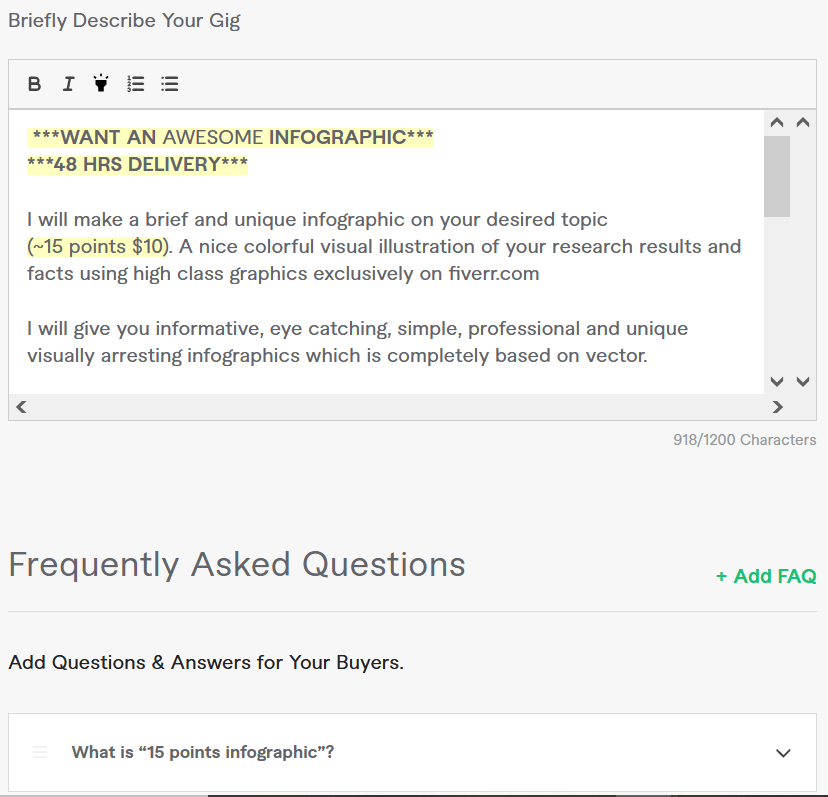Click the + Add FAQ link
This screenshot has height=797, width=828.
pos(766,576)
